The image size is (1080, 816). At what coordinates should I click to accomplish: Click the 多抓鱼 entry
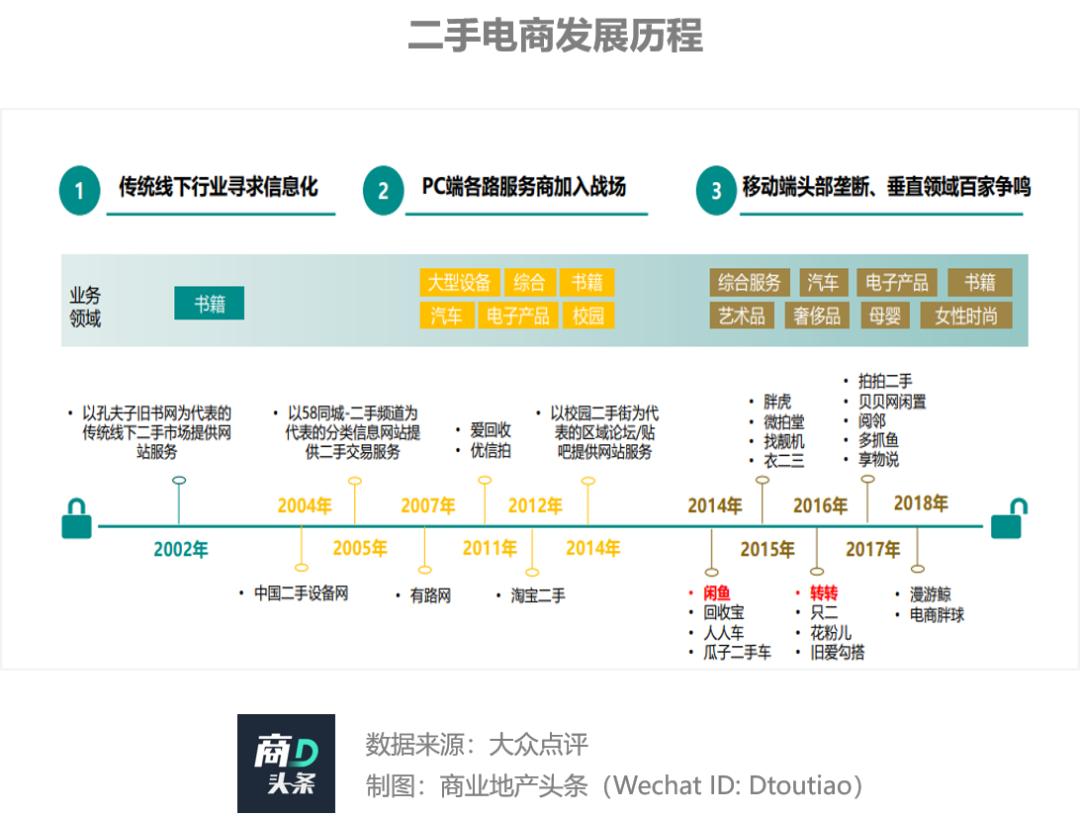878,440
